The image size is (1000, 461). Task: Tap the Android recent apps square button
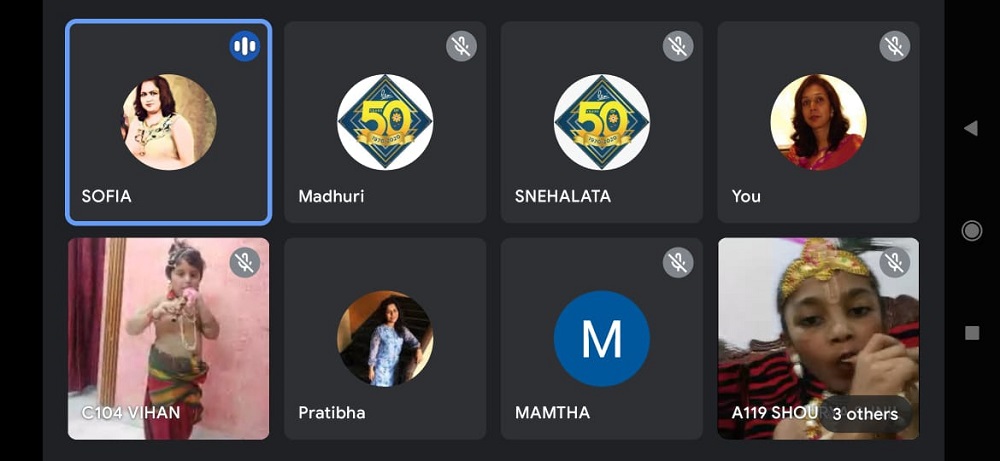click(971, 332)
